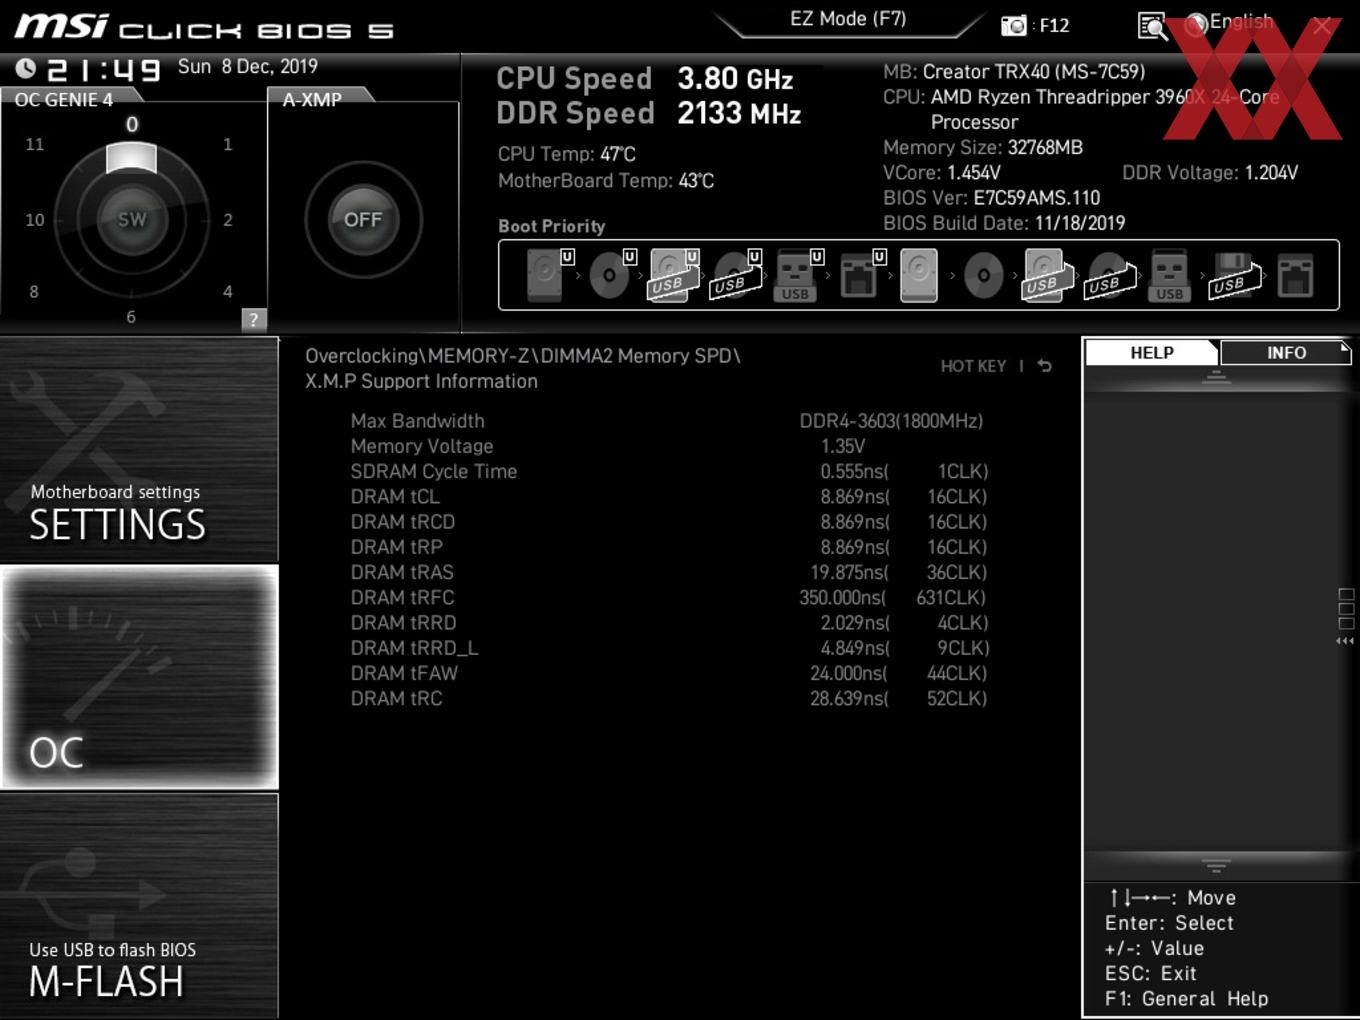Select the A-XMP panel label

tap(312, 99)
